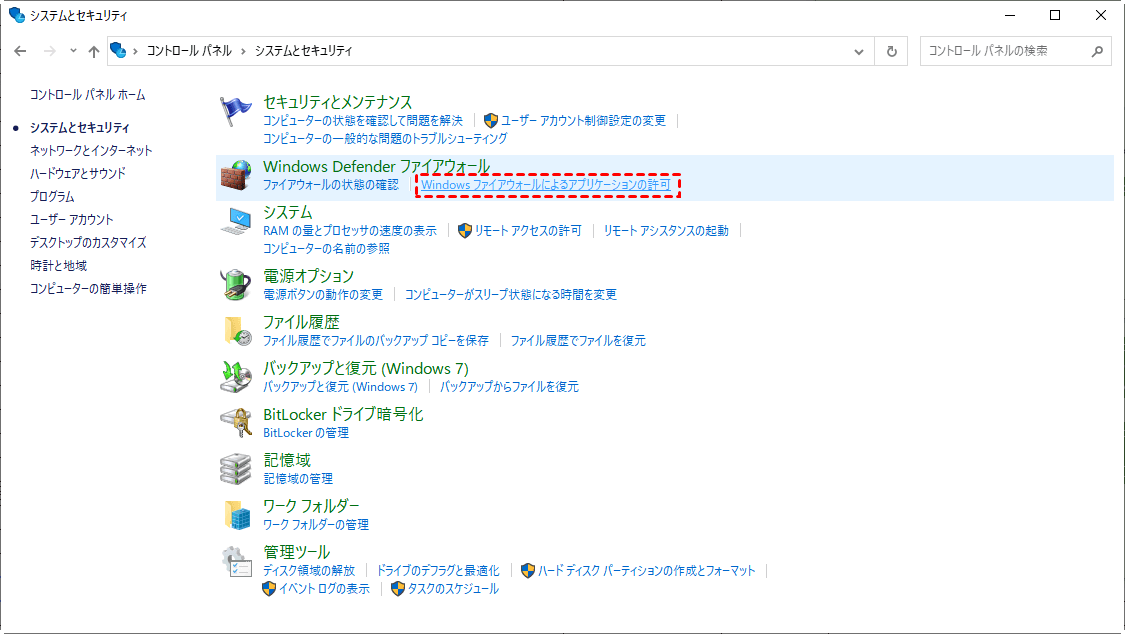Click the 記憶域 storage drives icon
The width and height of the screenshot is (1125, 634).
[x=237, y=469]
